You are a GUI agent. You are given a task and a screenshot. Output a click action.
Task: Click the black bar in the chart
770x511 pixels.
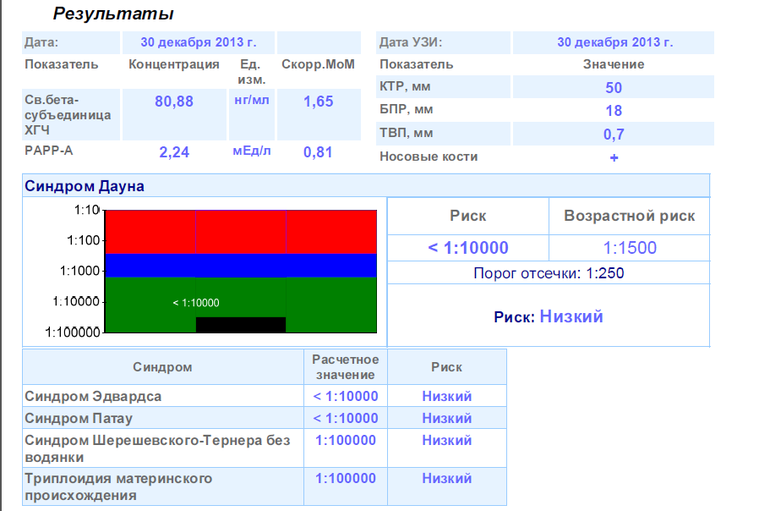tap(240, 325)
